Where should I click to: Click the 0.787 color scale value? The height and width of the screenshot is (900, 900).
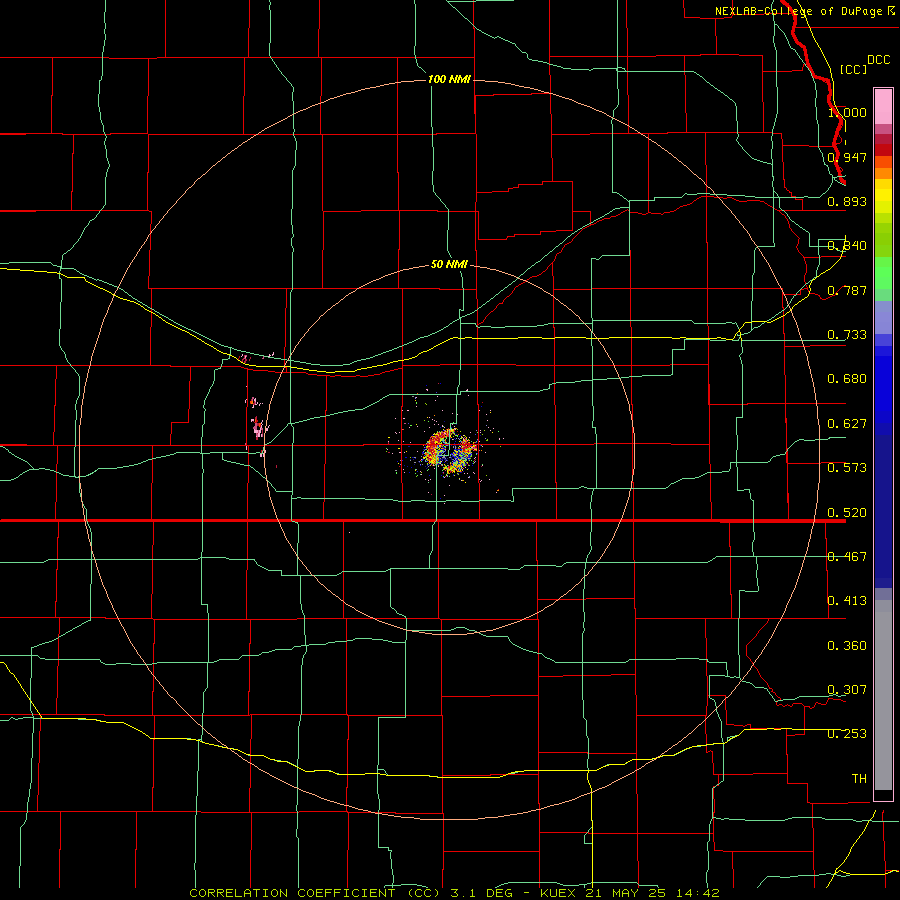point(847,290)
